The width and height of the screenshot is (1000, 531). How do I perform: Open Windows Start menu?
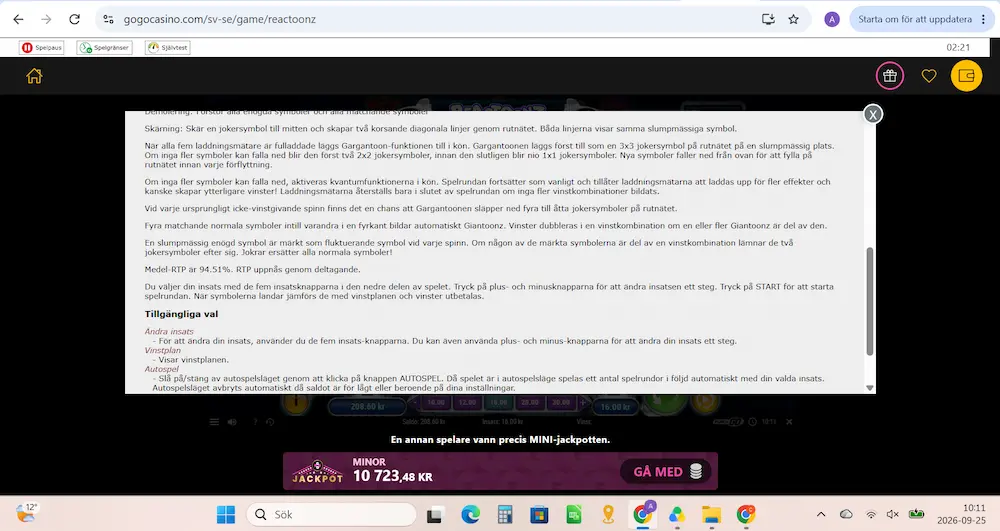226,514
